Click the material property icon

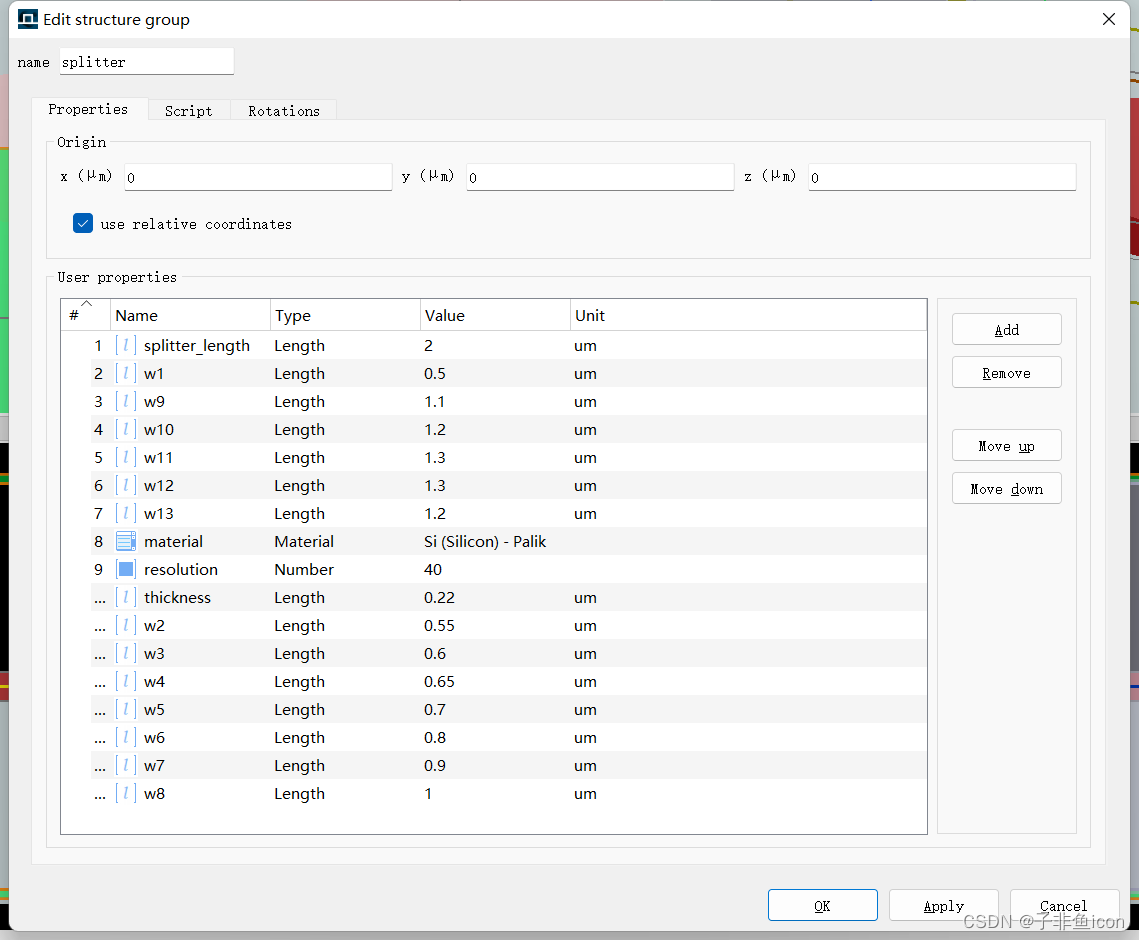click(126, 541)
